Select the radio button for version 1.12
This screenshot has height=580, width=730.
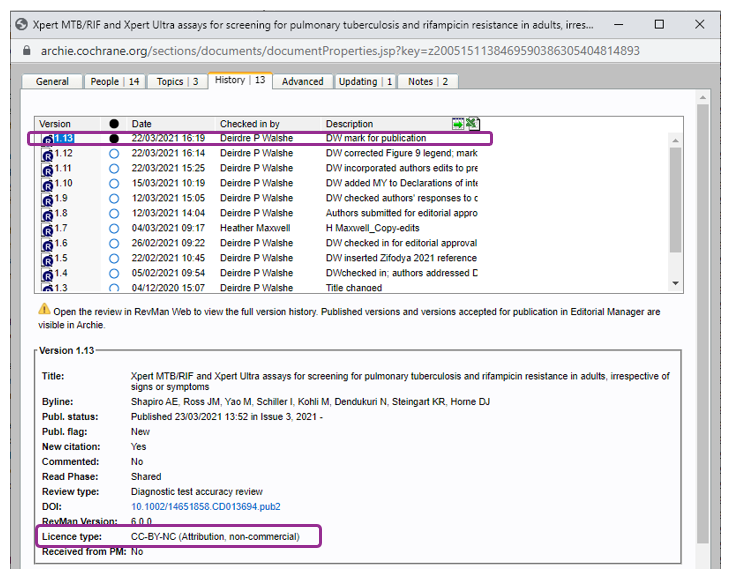[114, 154]
